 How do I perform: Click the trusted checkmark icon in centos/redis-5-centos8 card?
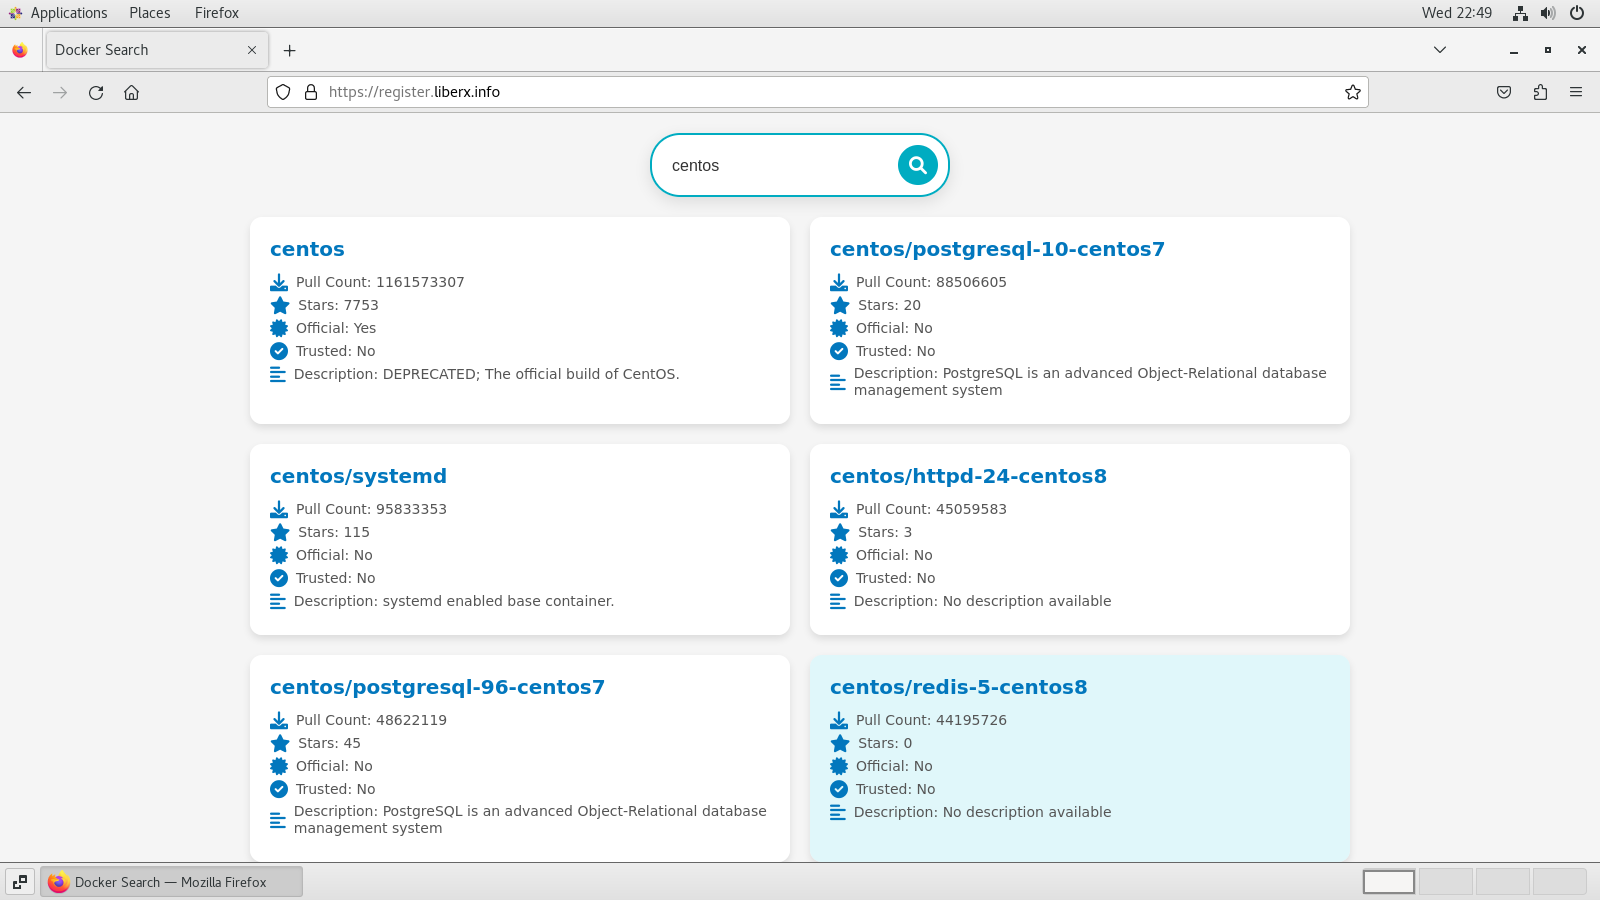[839, 789]
